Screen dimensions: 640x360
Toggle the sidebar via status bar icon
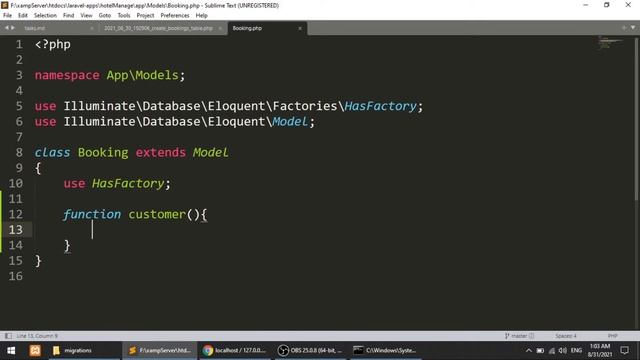click(8, 336)
